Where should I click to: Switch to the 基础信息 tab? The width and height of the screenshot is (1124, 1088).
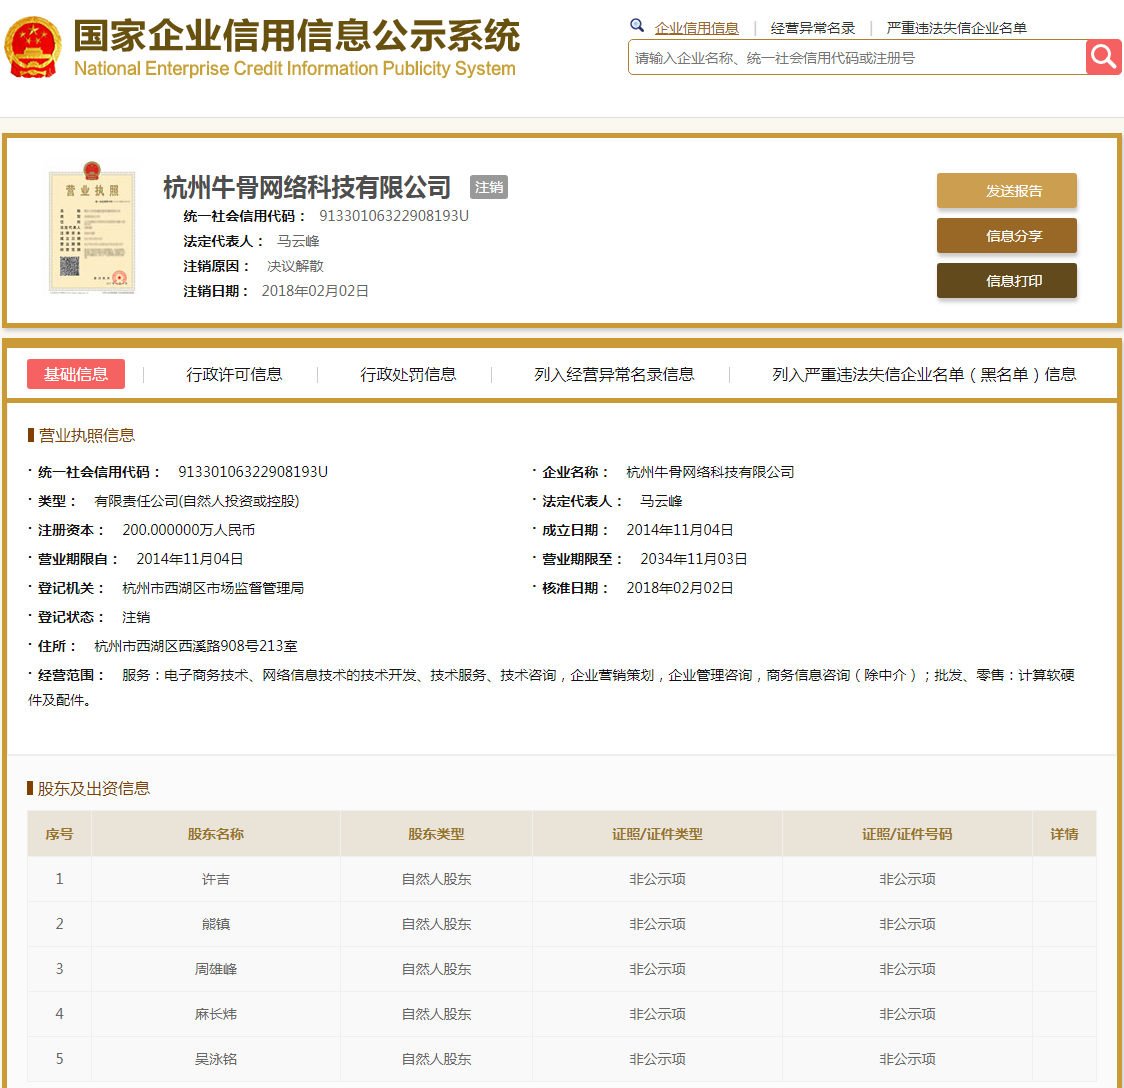click(76, 374)
